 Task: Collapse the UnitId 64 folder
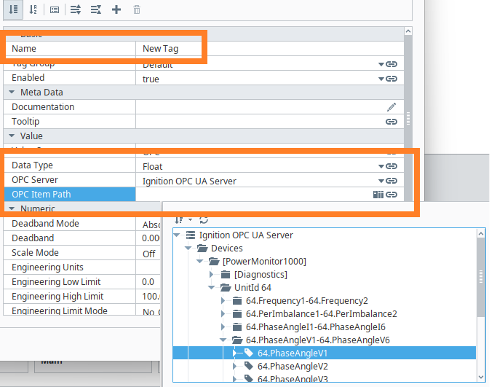tap(212, 287)
